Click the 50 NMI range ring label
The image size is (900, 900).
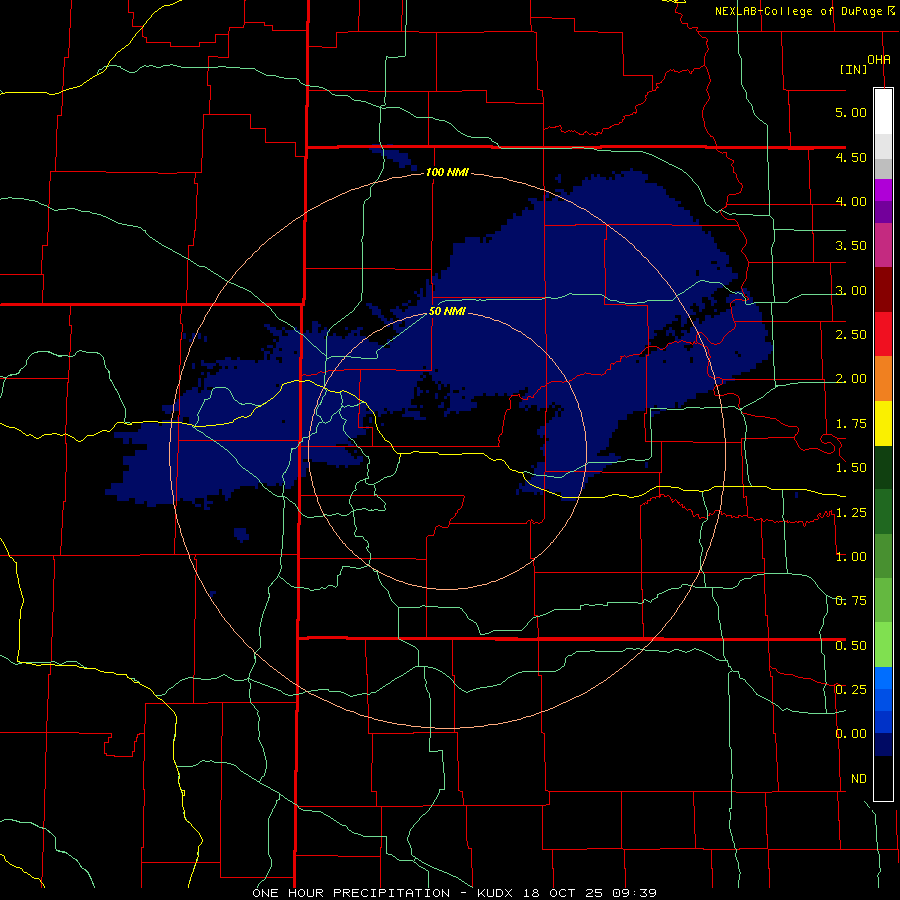tap(447, 312)
